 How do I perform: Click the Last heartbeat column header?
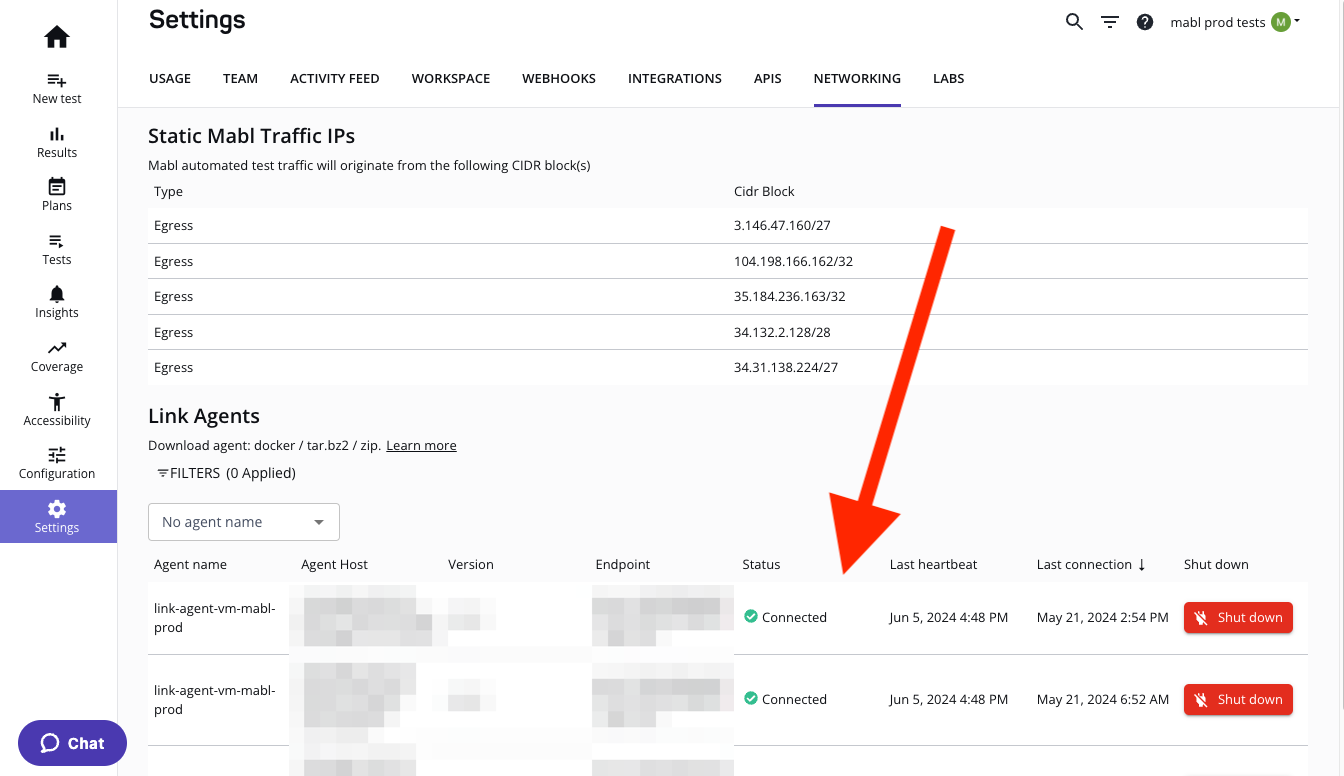(x=932, y=564)
